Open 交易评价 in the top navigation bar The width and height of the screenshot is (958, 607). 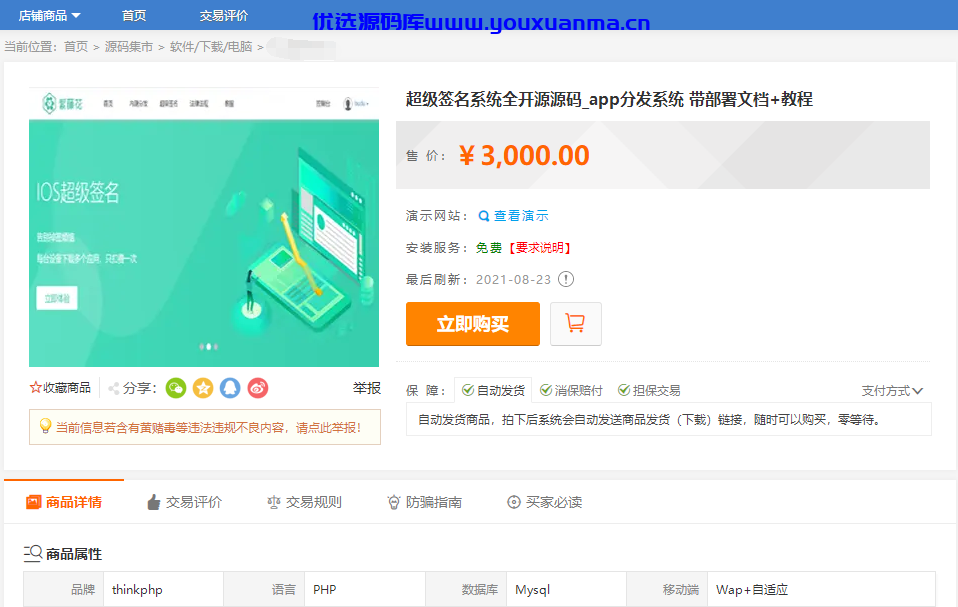coord(224,15)
